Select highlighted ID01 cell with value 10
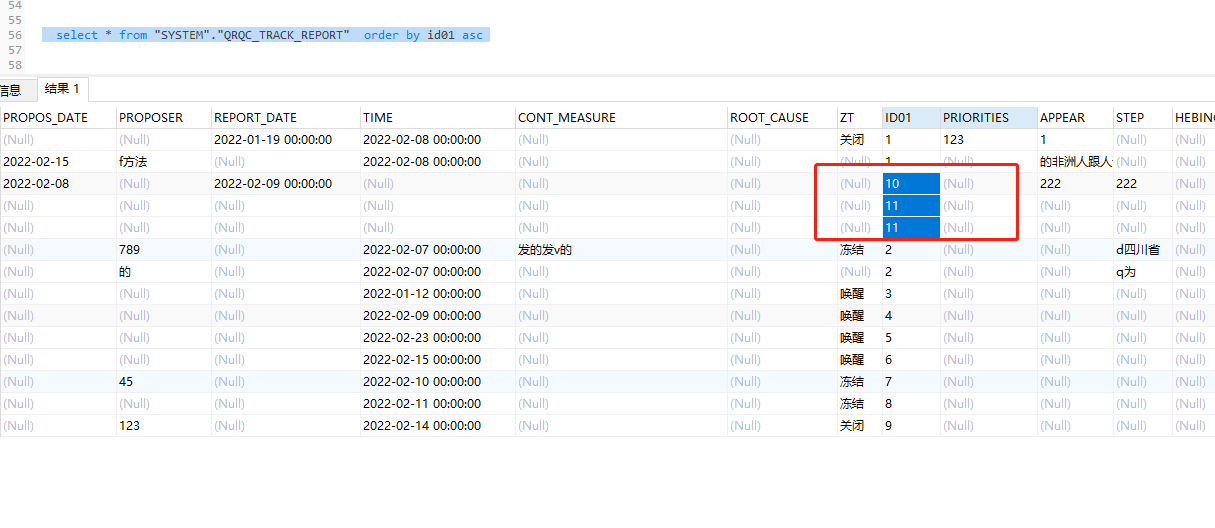 [x=911, y=183]
